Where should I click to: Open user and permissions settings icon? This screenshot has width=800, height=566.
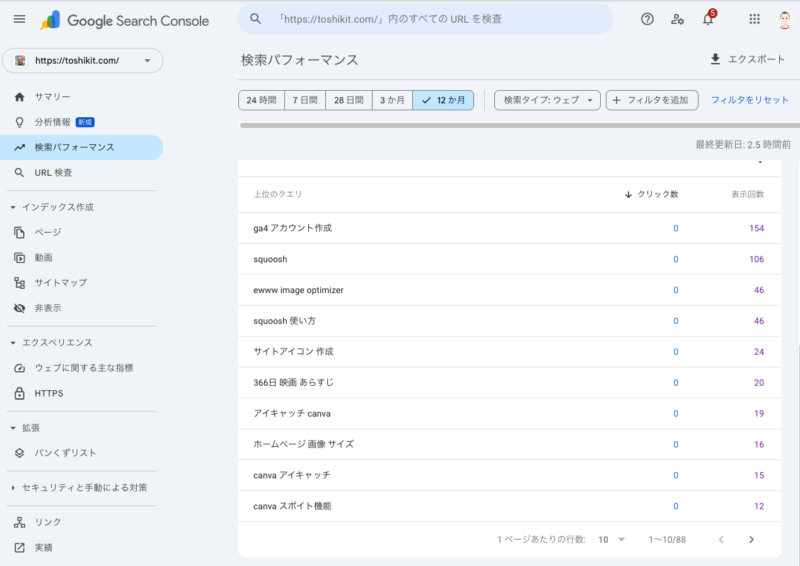(677, 19)
